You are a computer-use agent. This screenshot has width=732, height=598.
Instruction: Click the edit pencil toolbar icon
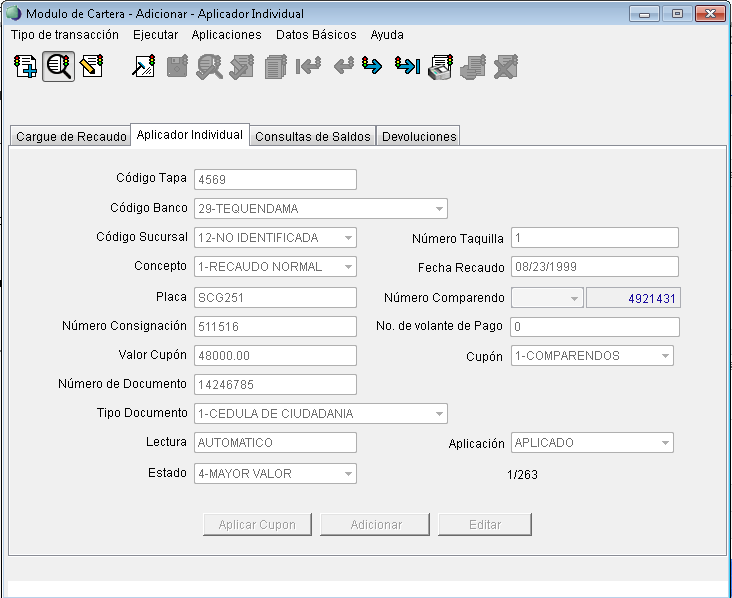point(92,67)
